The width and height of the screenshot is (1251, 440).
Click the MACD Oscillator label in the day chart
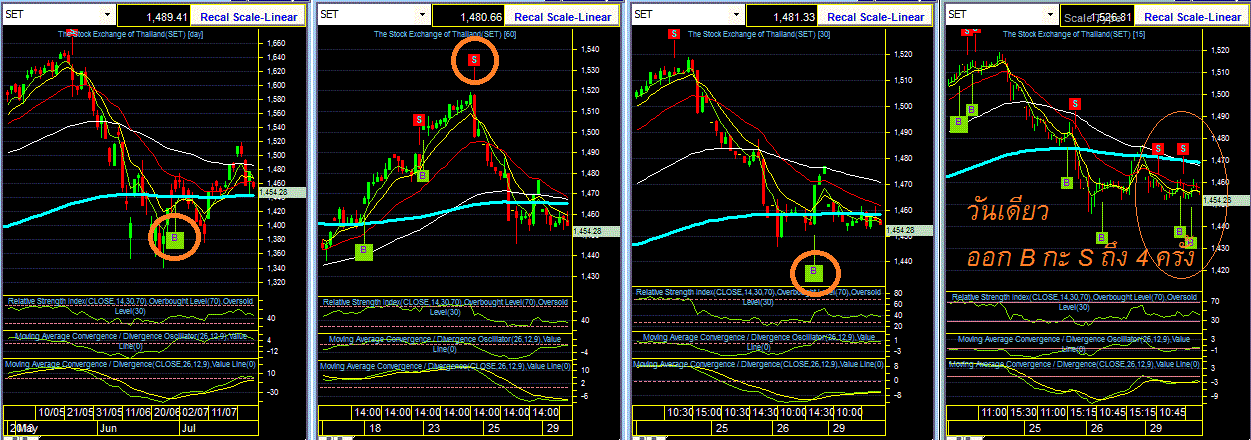tap(130, 341)
